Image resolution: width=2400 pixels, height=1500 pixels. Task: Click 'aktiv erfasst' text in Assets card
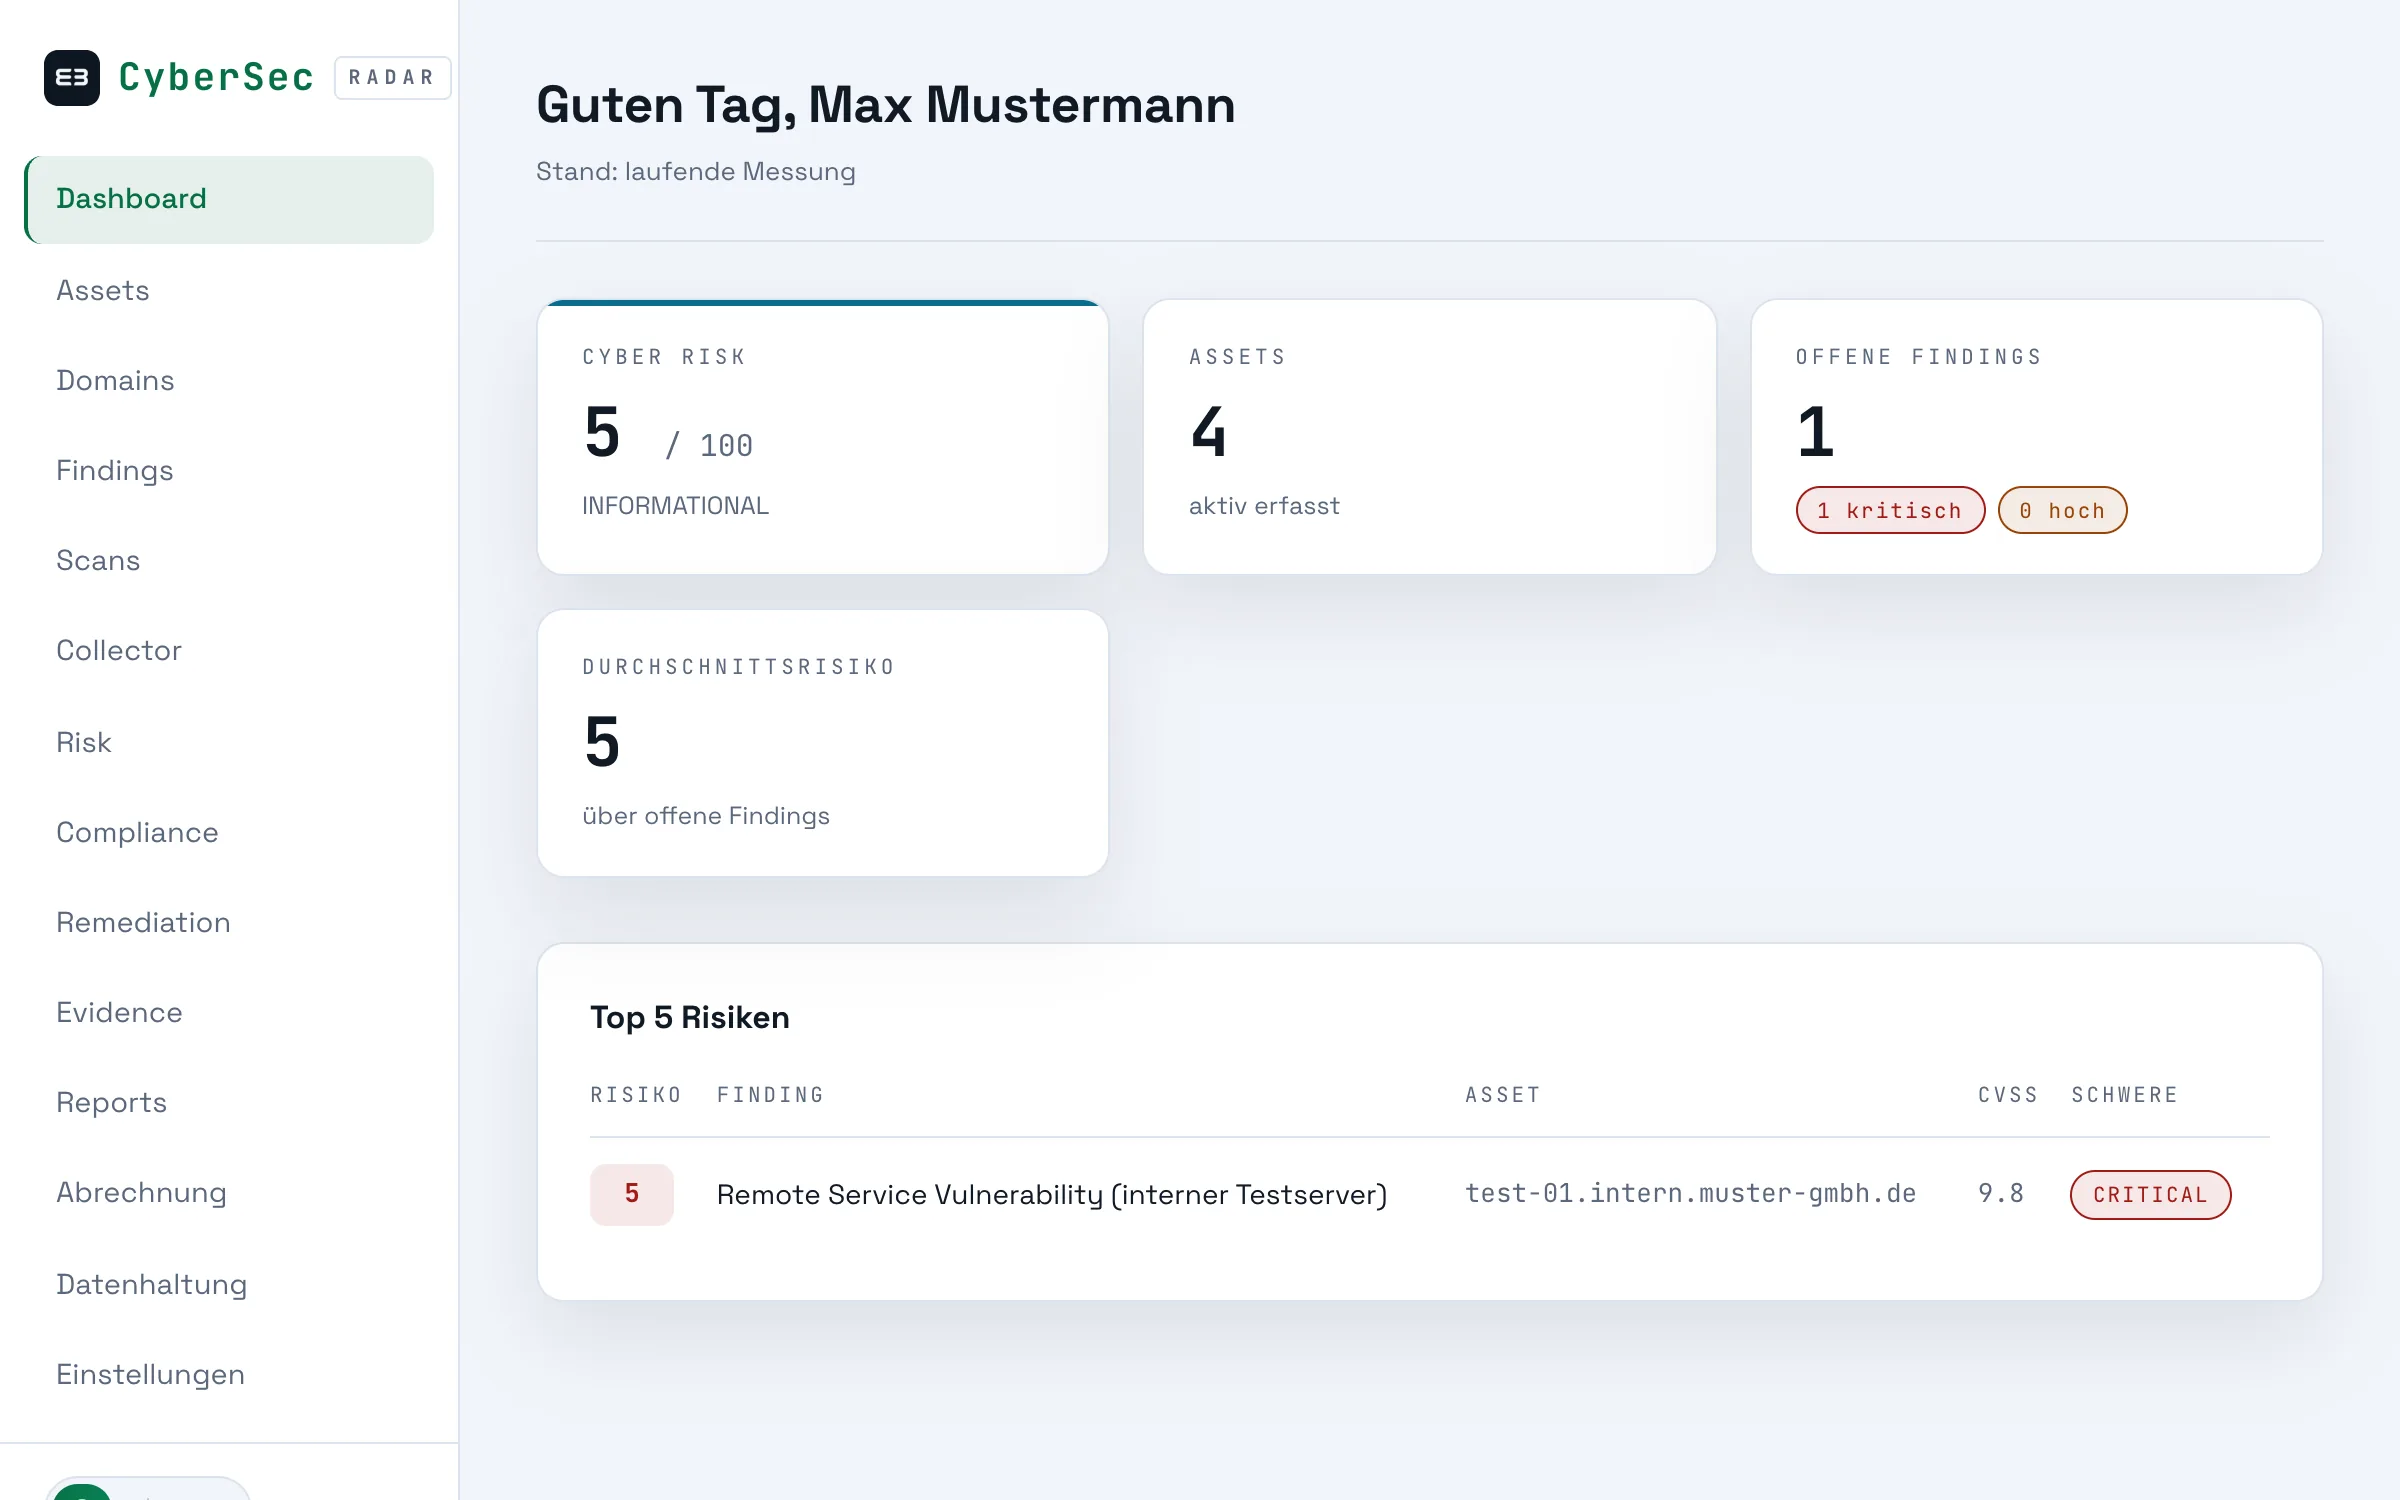click(x=1264, y=506)
